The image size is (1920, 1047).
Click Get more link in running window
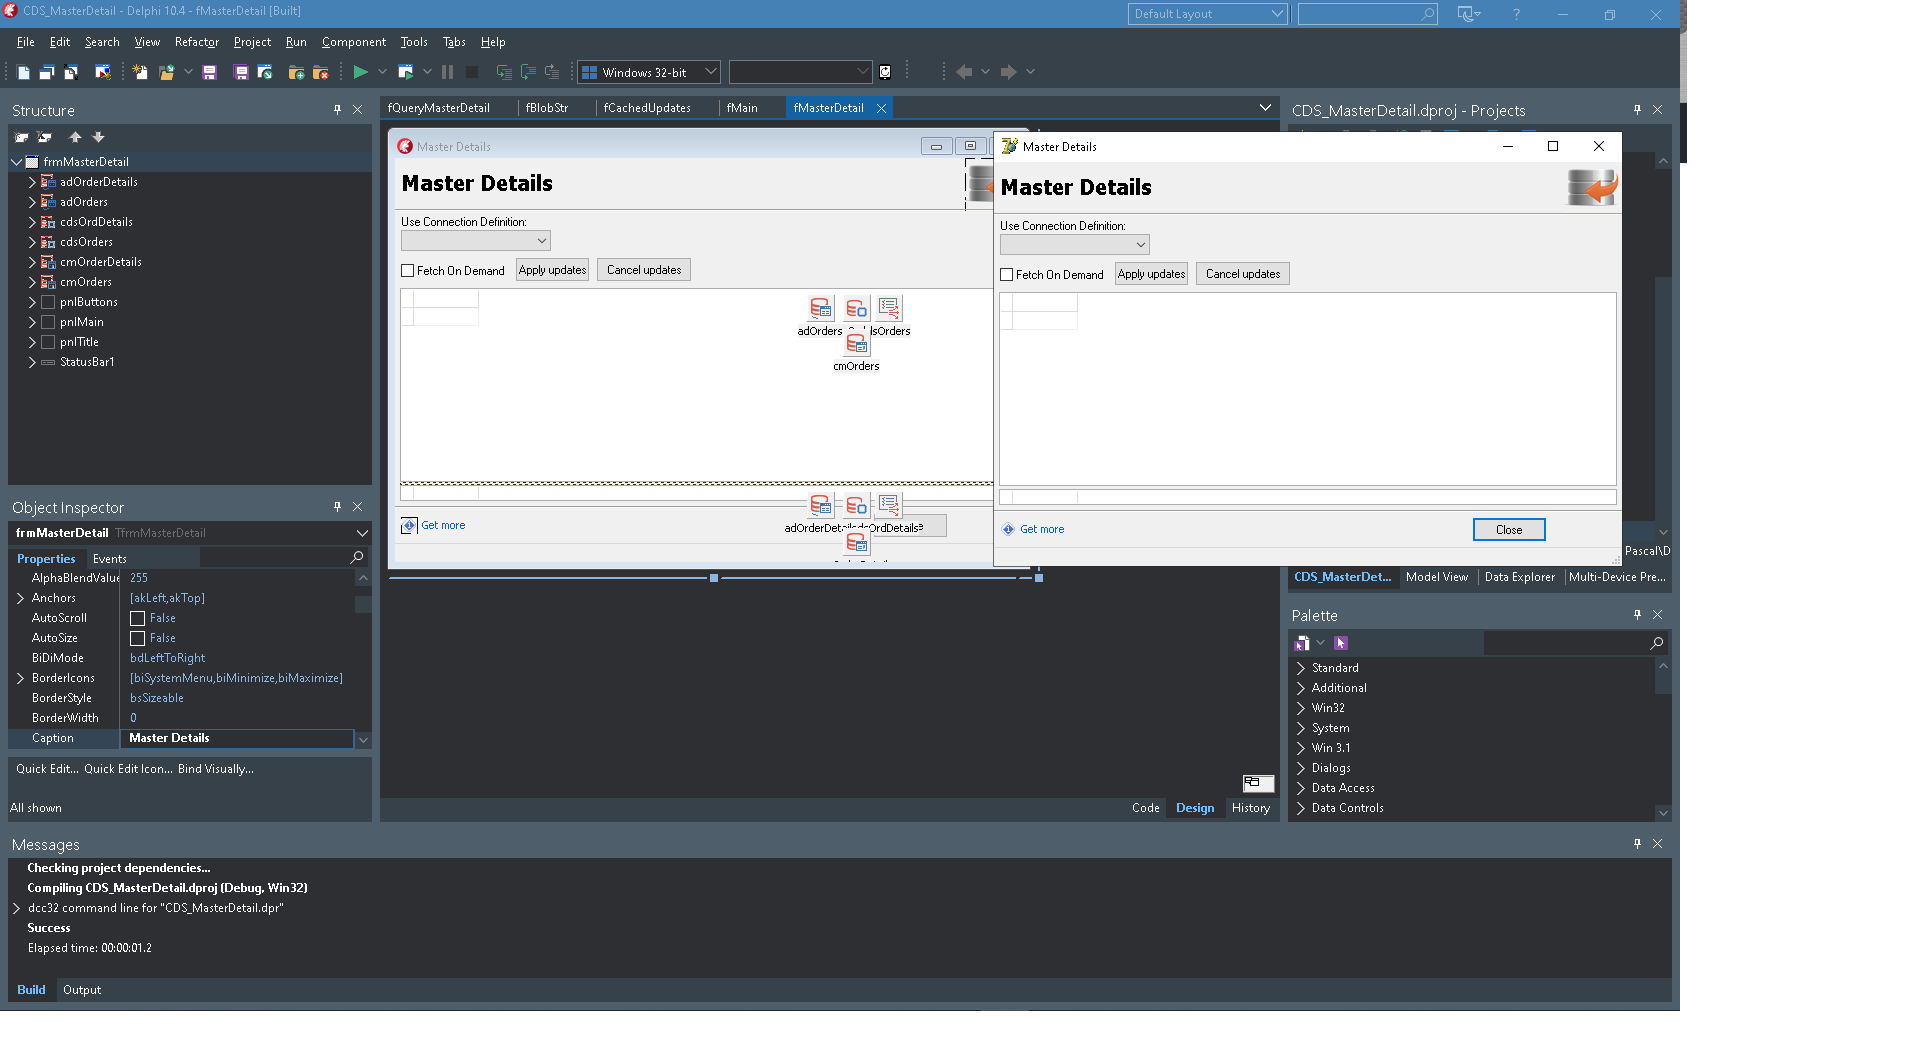(1042, 530)
